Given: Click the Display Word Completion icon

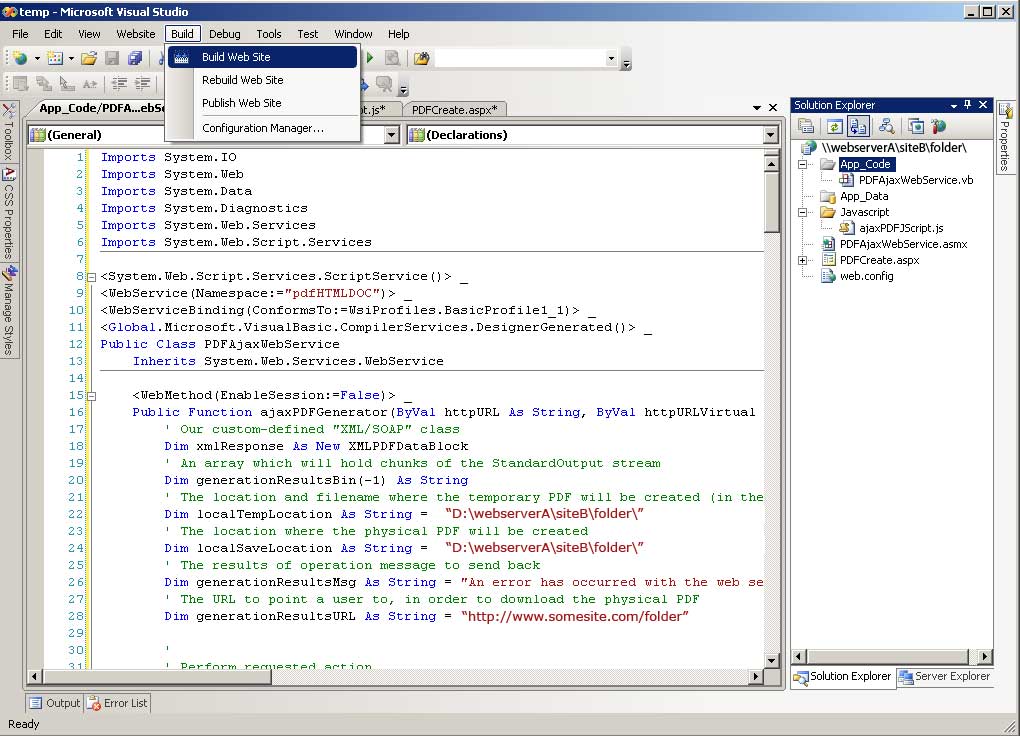Looking at the screenshot, I should (90, 83).
